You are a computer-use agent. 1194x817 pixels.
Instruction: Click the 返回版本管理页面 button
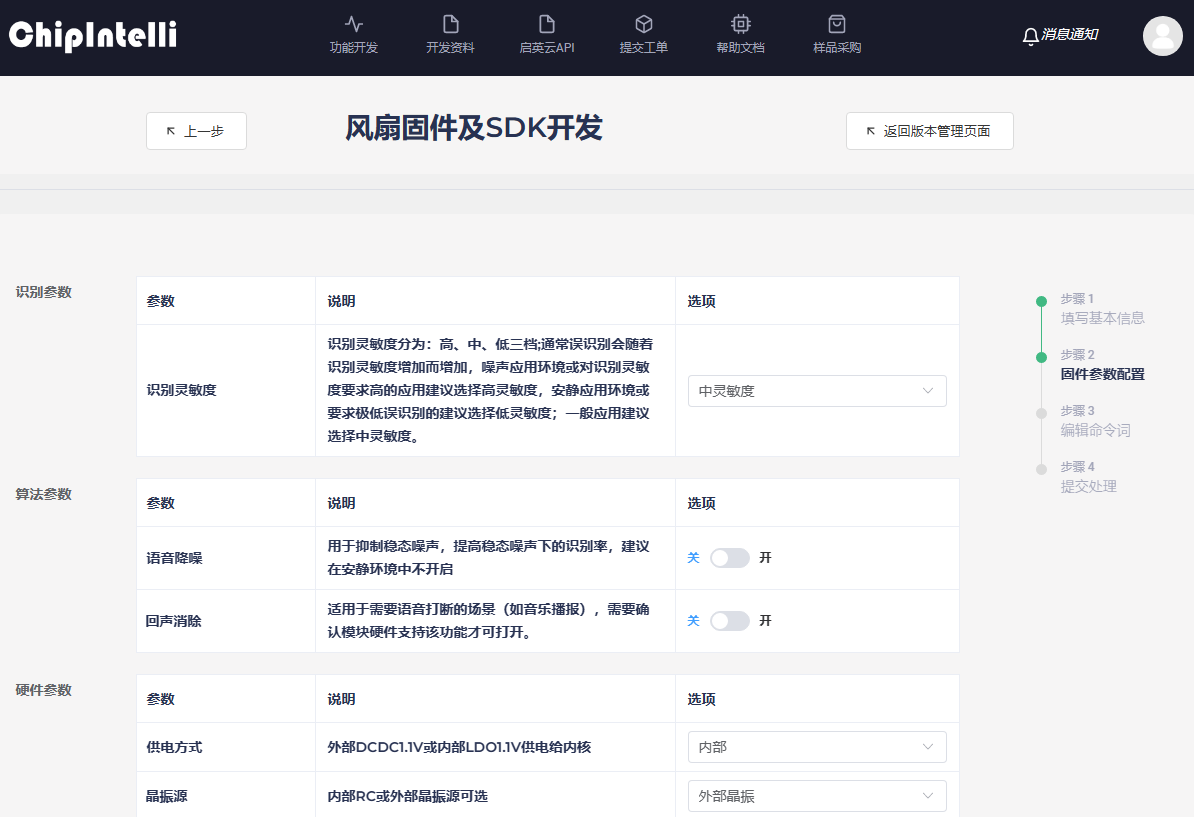point(929,131)
